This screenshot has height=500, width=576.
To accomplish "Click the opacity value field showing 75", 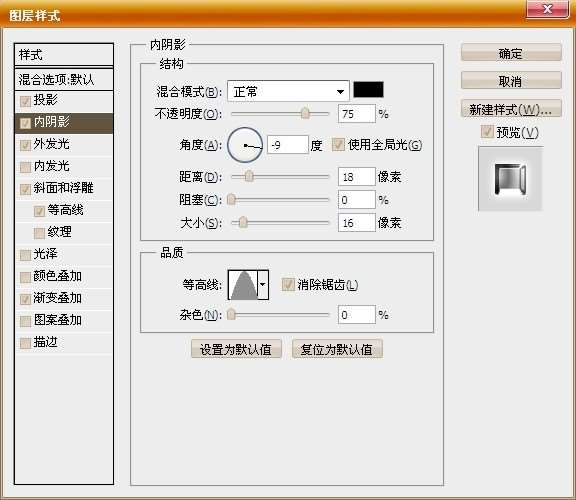I will 357,114.
